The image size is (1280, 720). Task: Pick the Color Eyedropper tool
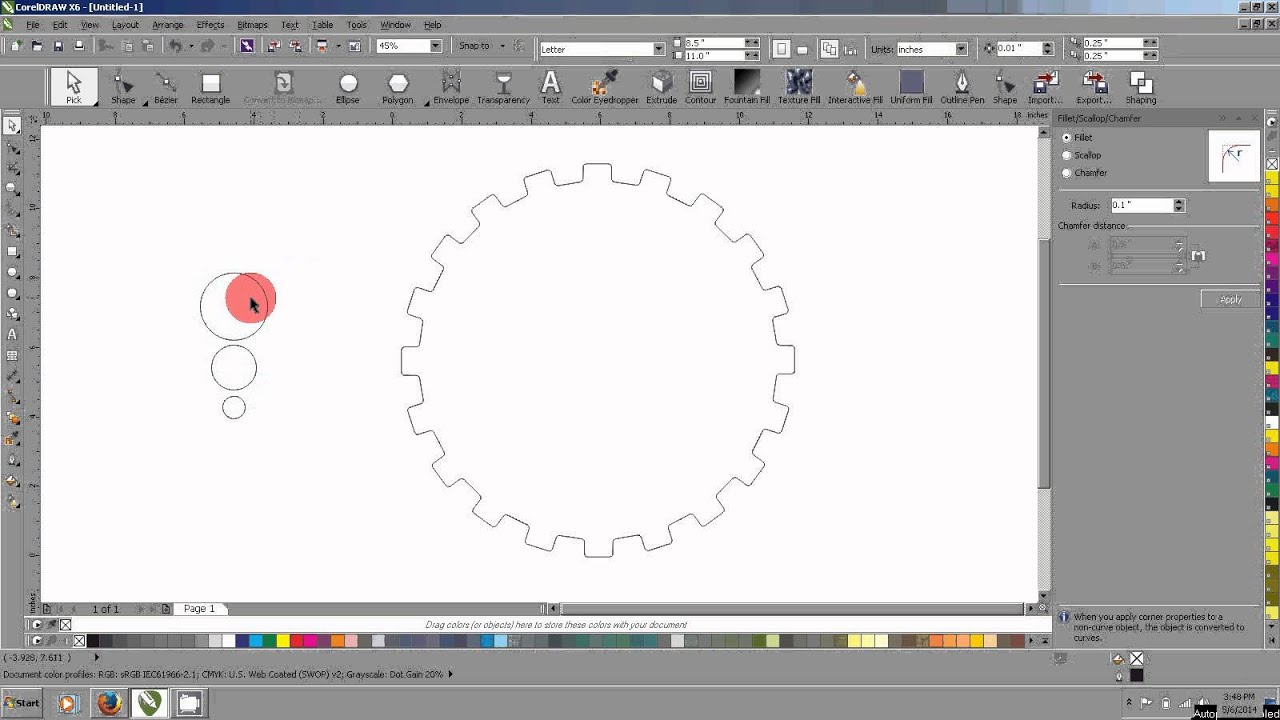coord(603,87)
